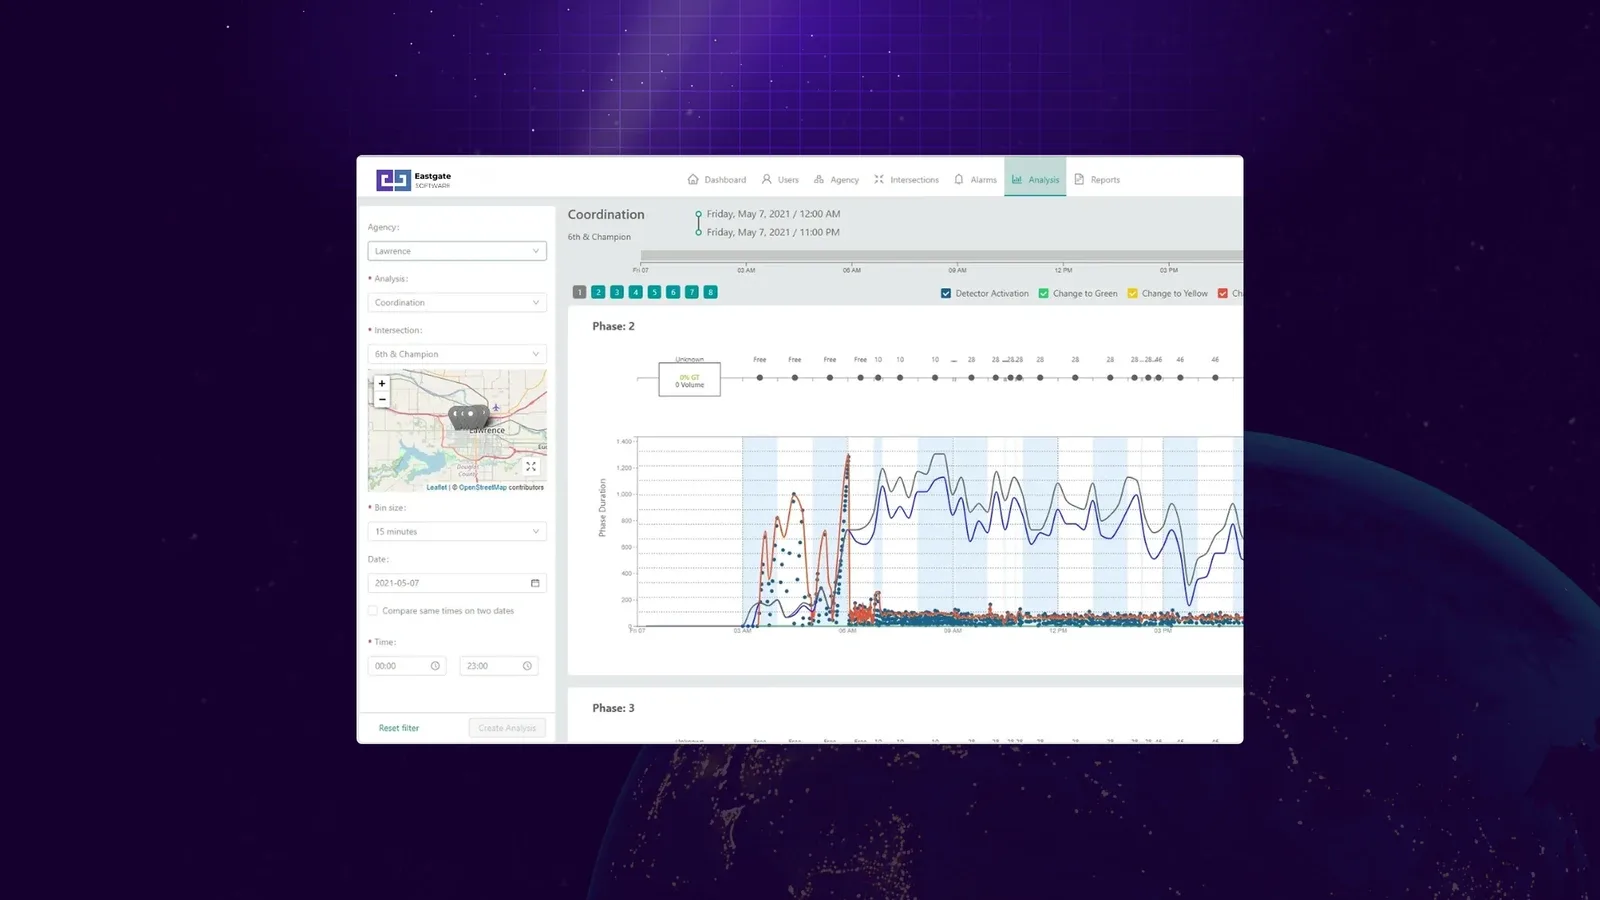Go to the Users tab
The height and width of the screenshot is (900, 1600).
click(x=780, y=180)
